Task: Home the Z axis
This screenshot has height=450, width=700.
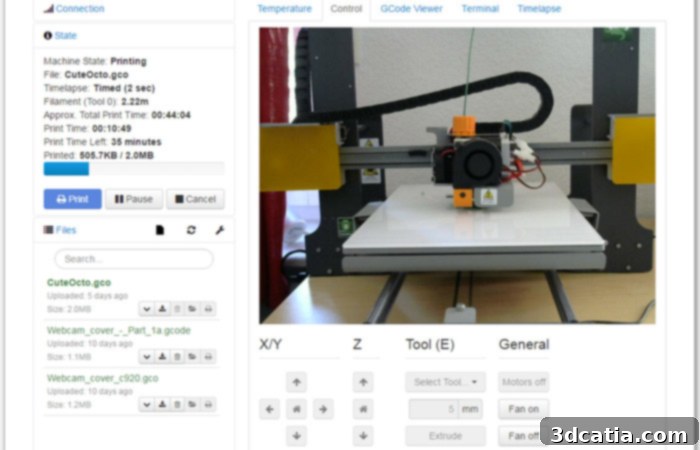Action: pos(363,409)
